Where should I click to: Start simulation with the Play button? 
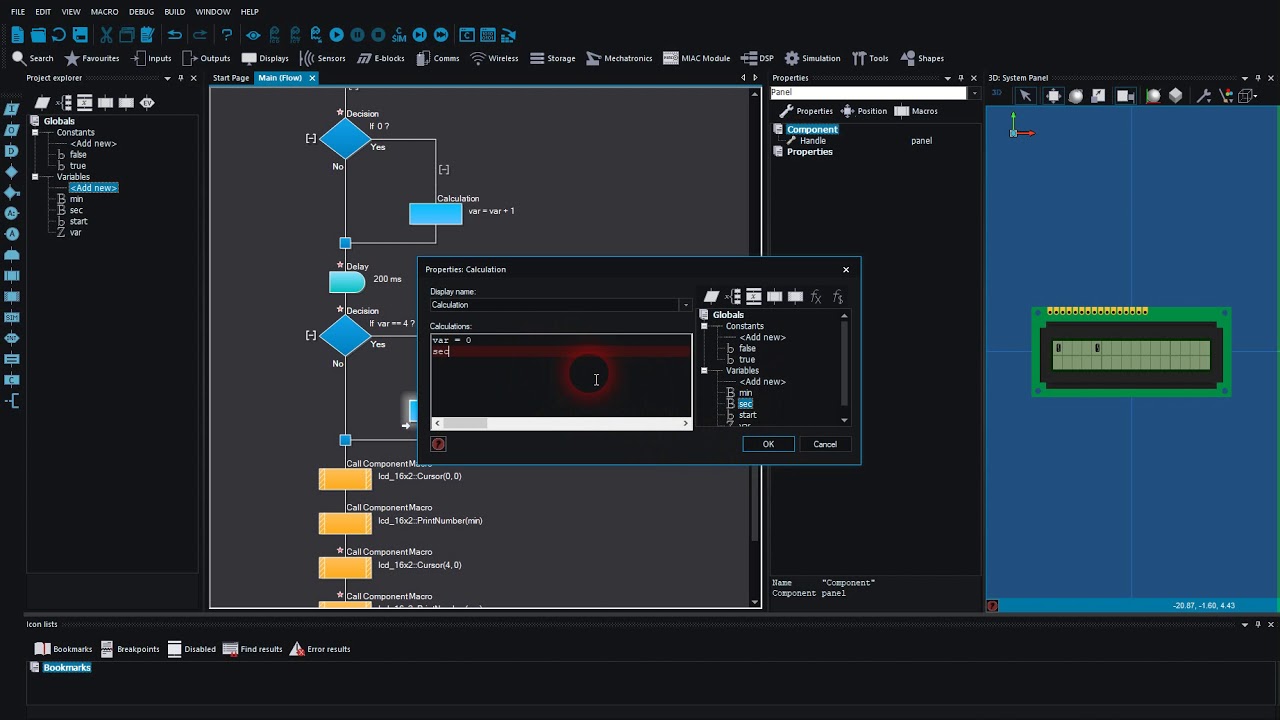point(337,35)
